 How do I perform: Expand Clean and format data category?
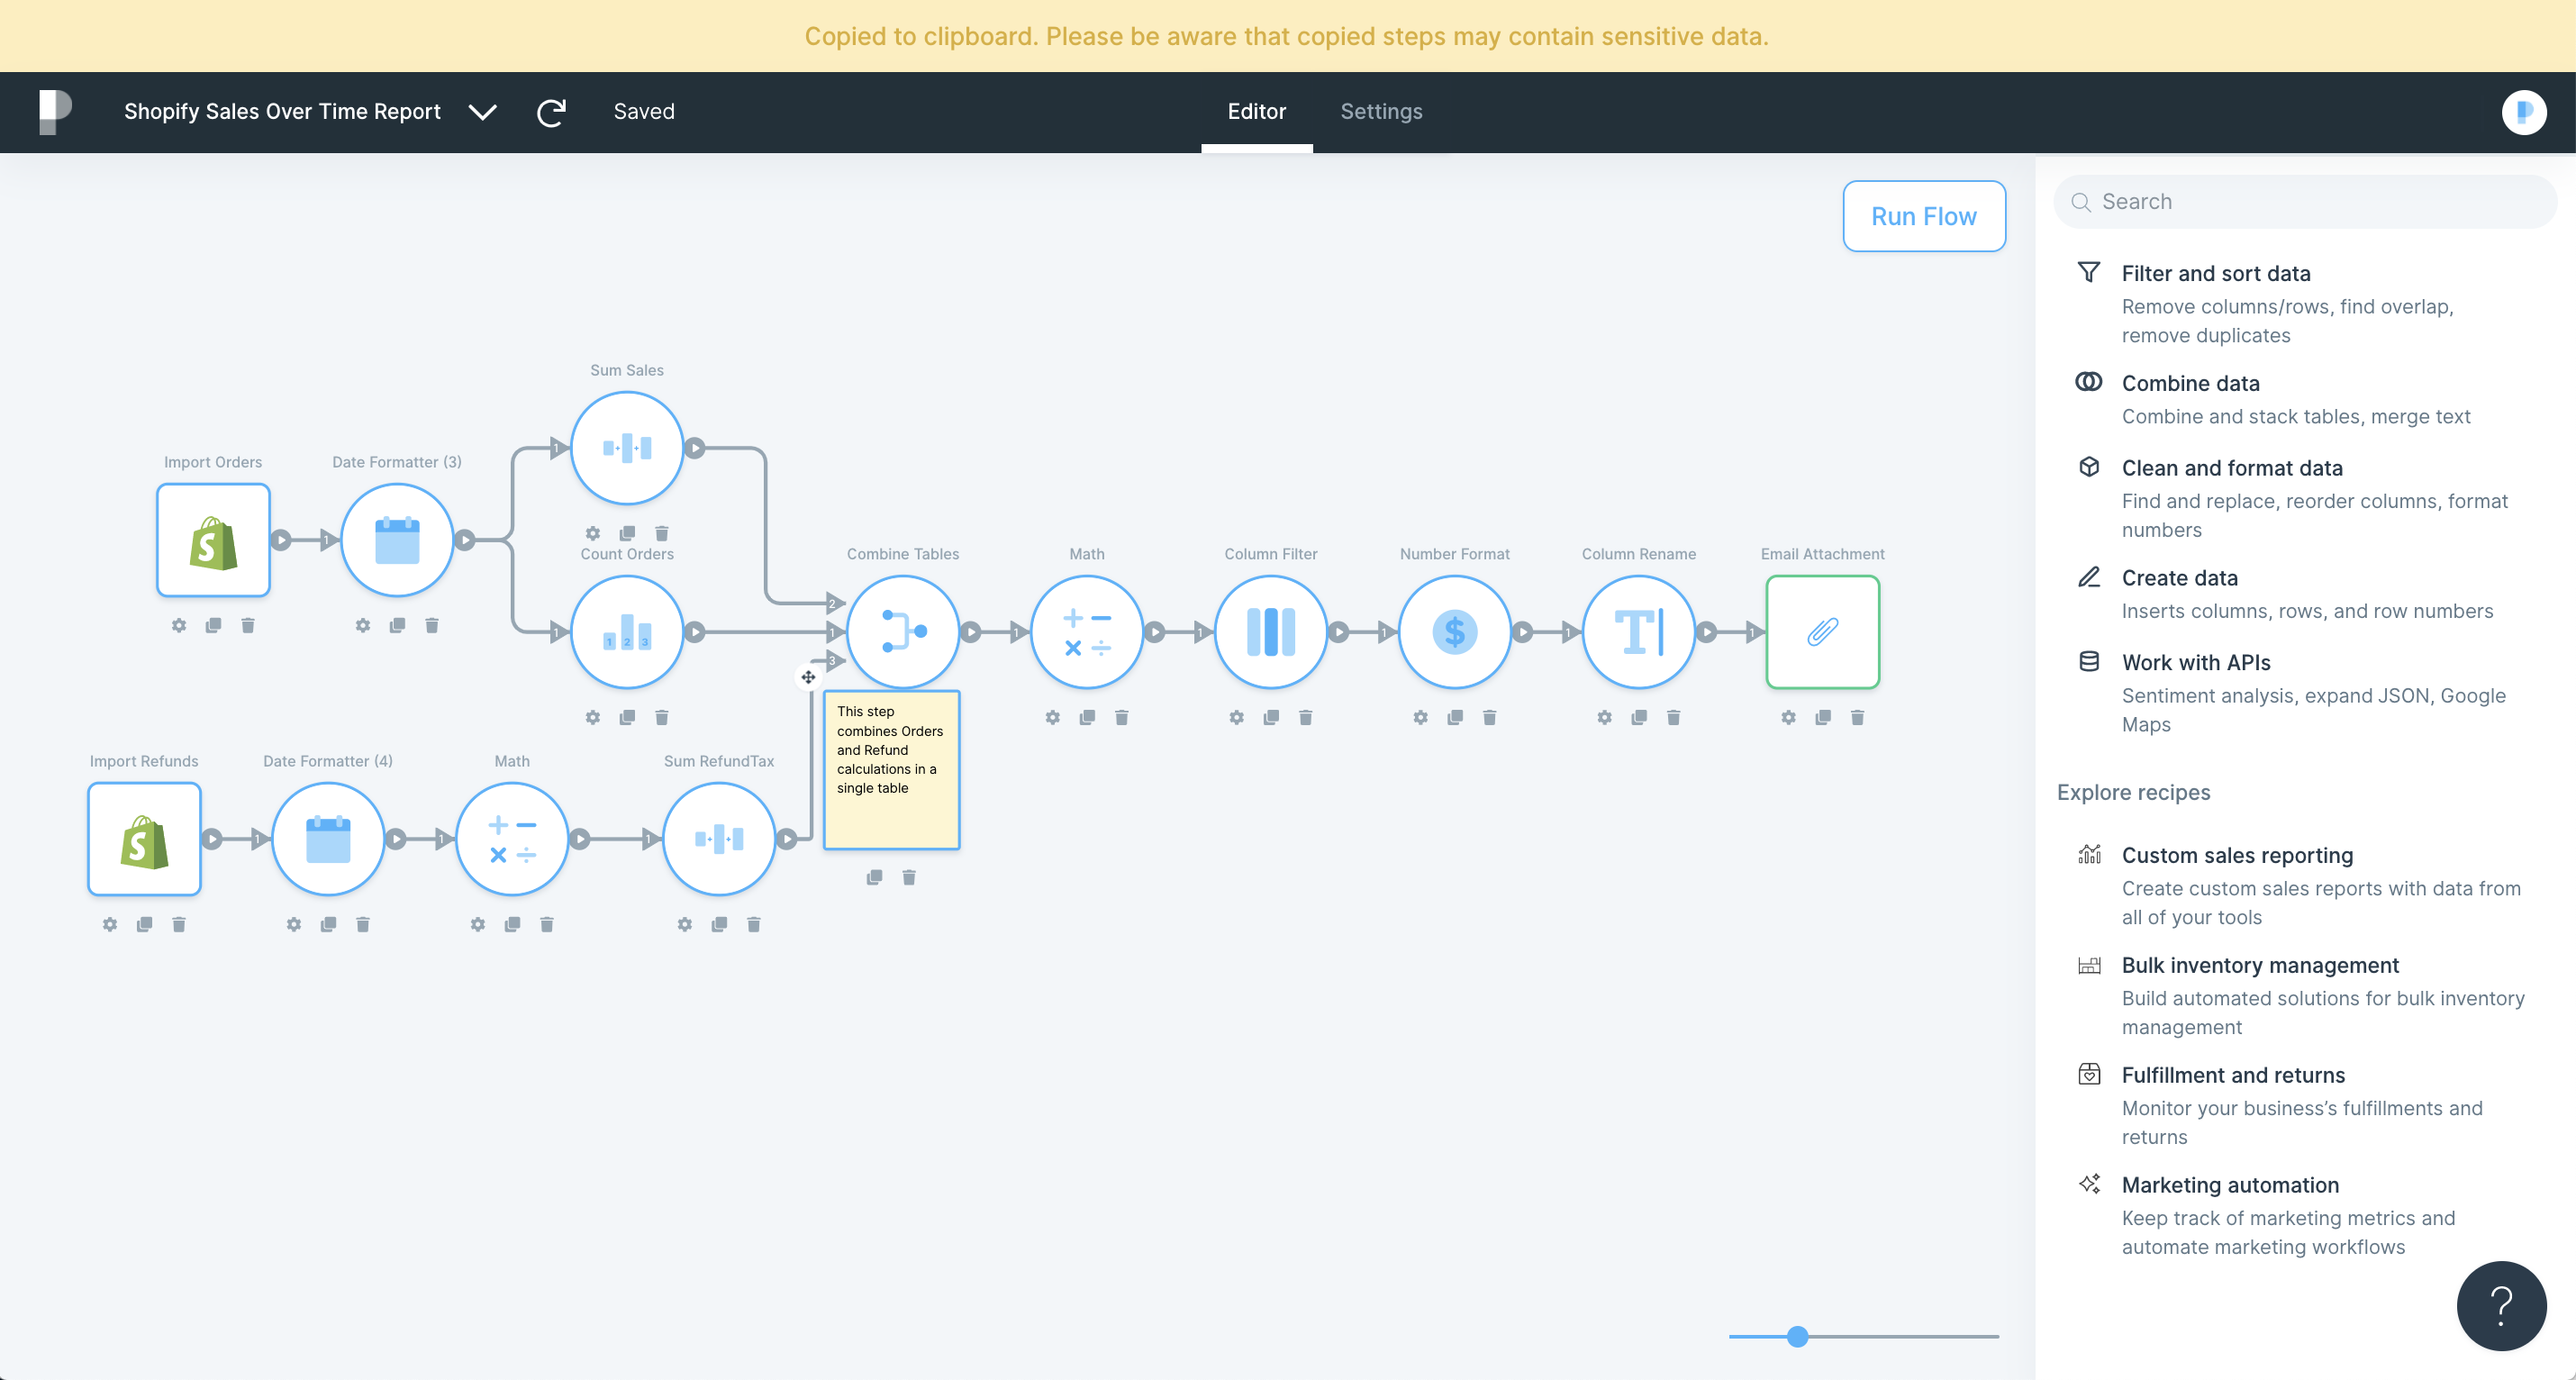2300,498
